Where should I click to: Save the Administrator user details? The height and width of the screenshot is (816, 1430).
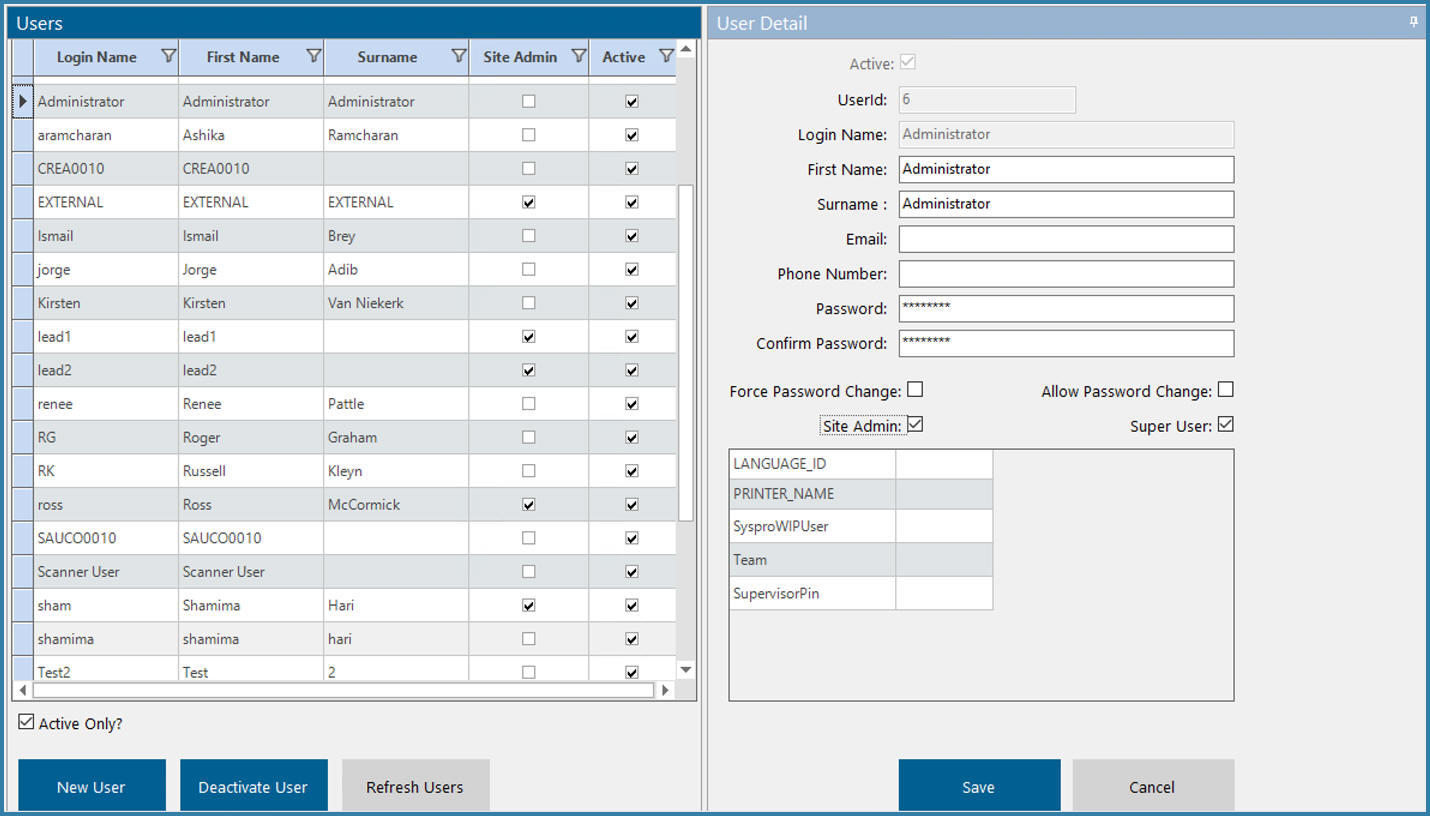[x=978, y=787]
